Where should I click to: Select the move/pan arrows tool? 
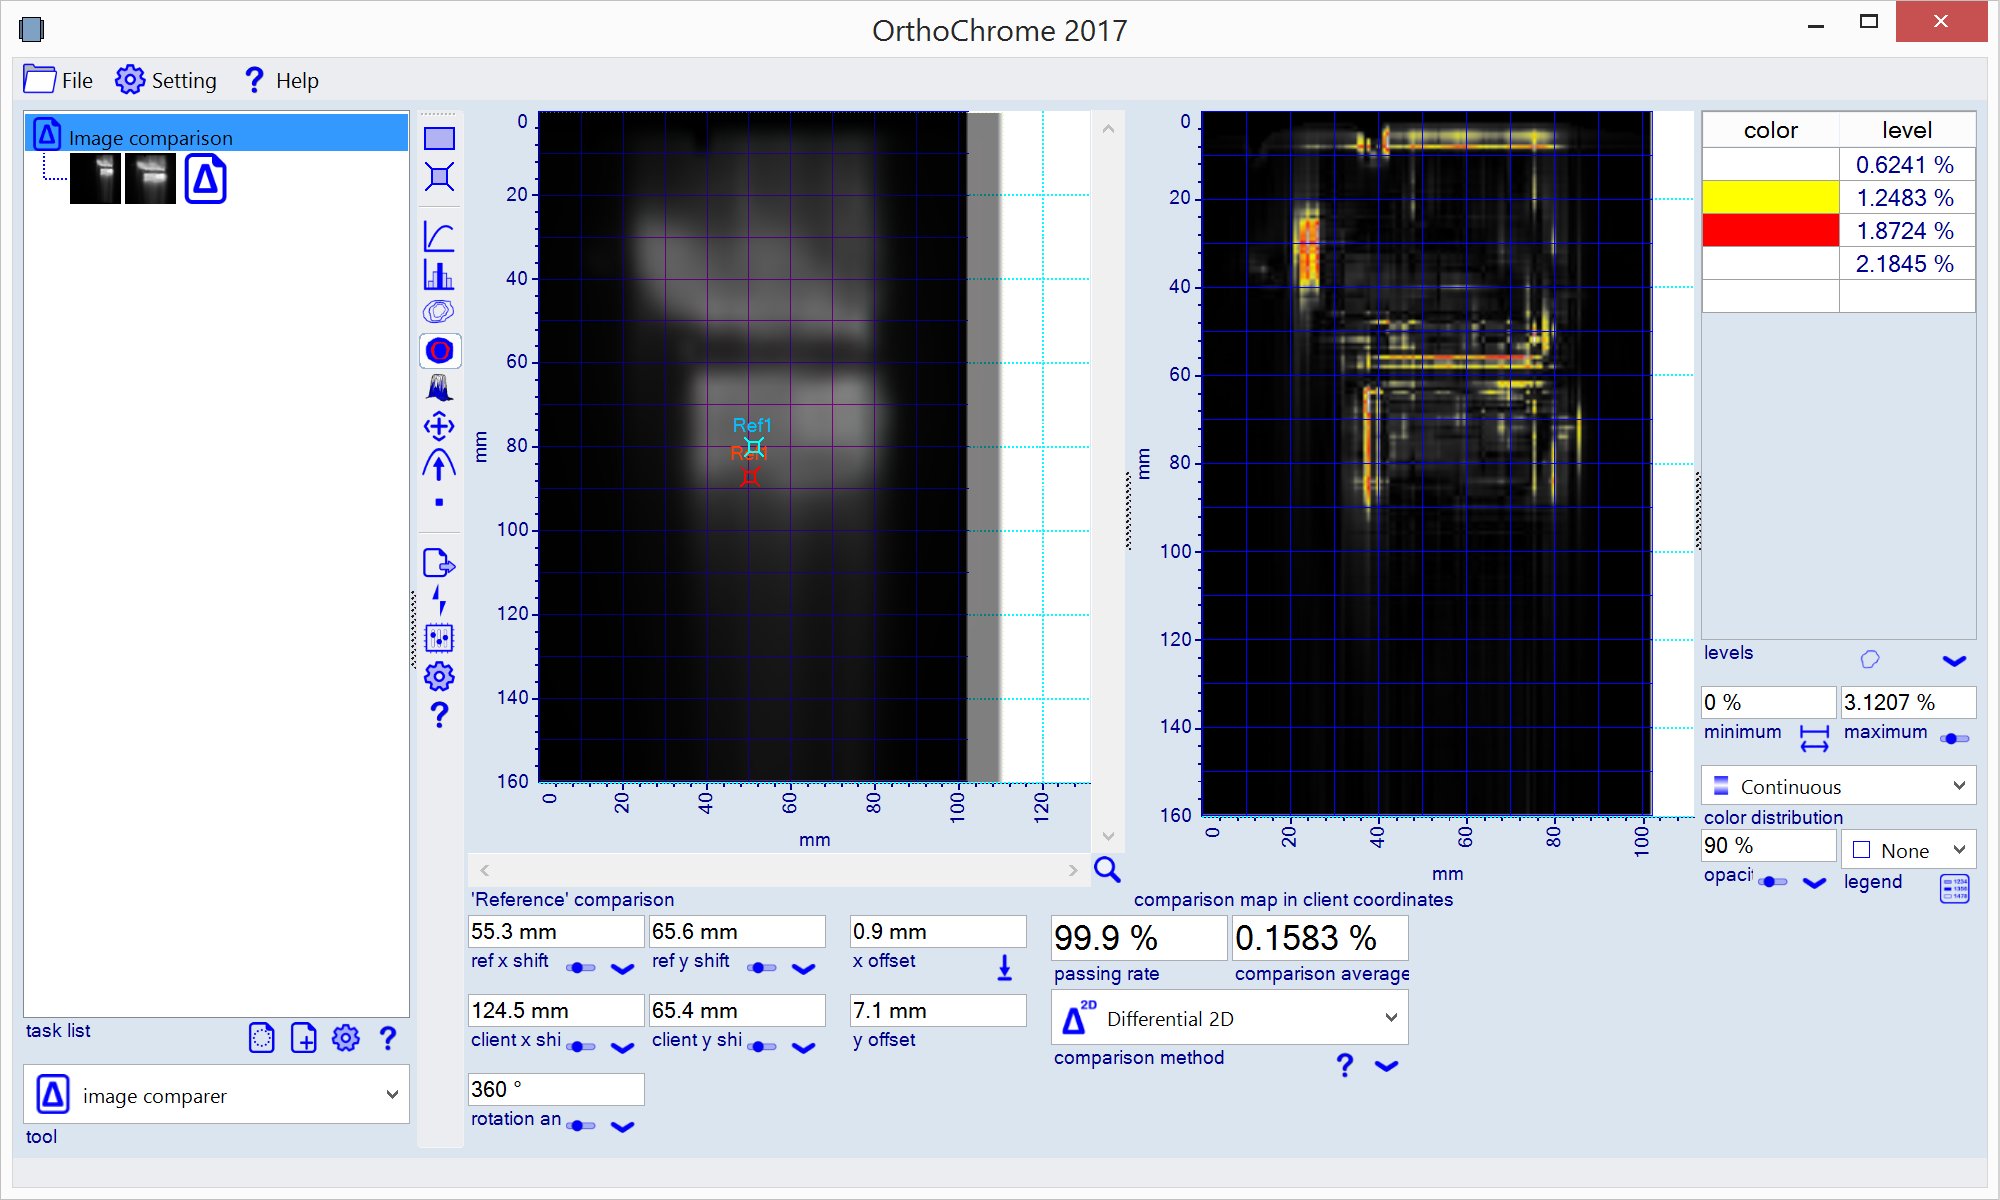click(439, 427)
